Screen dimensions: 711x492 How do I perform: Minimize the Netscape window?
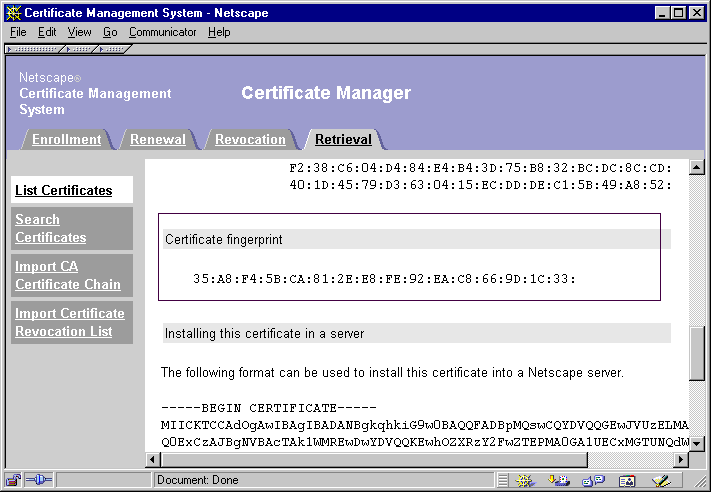(663, 13)
